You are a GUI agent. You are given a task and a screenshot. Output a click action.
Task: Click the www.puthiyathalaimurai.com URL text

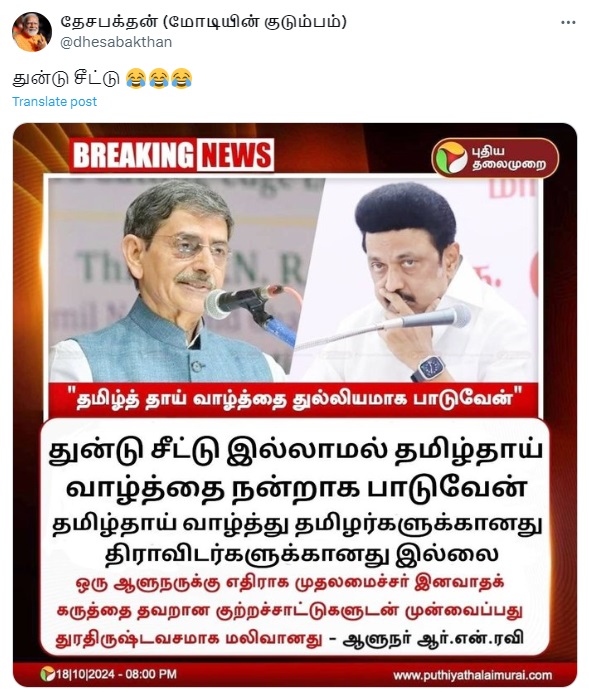coord(472,675)
